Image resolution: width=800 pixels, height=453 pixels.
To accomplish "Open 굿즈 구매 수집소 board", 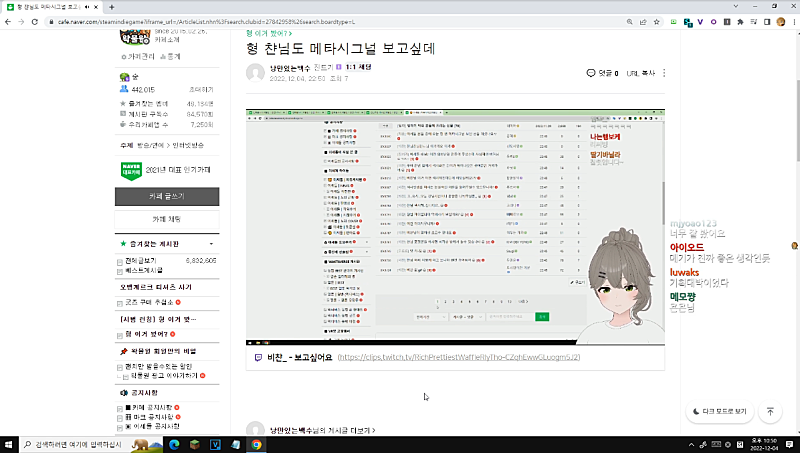I will [x=149, y=303].
